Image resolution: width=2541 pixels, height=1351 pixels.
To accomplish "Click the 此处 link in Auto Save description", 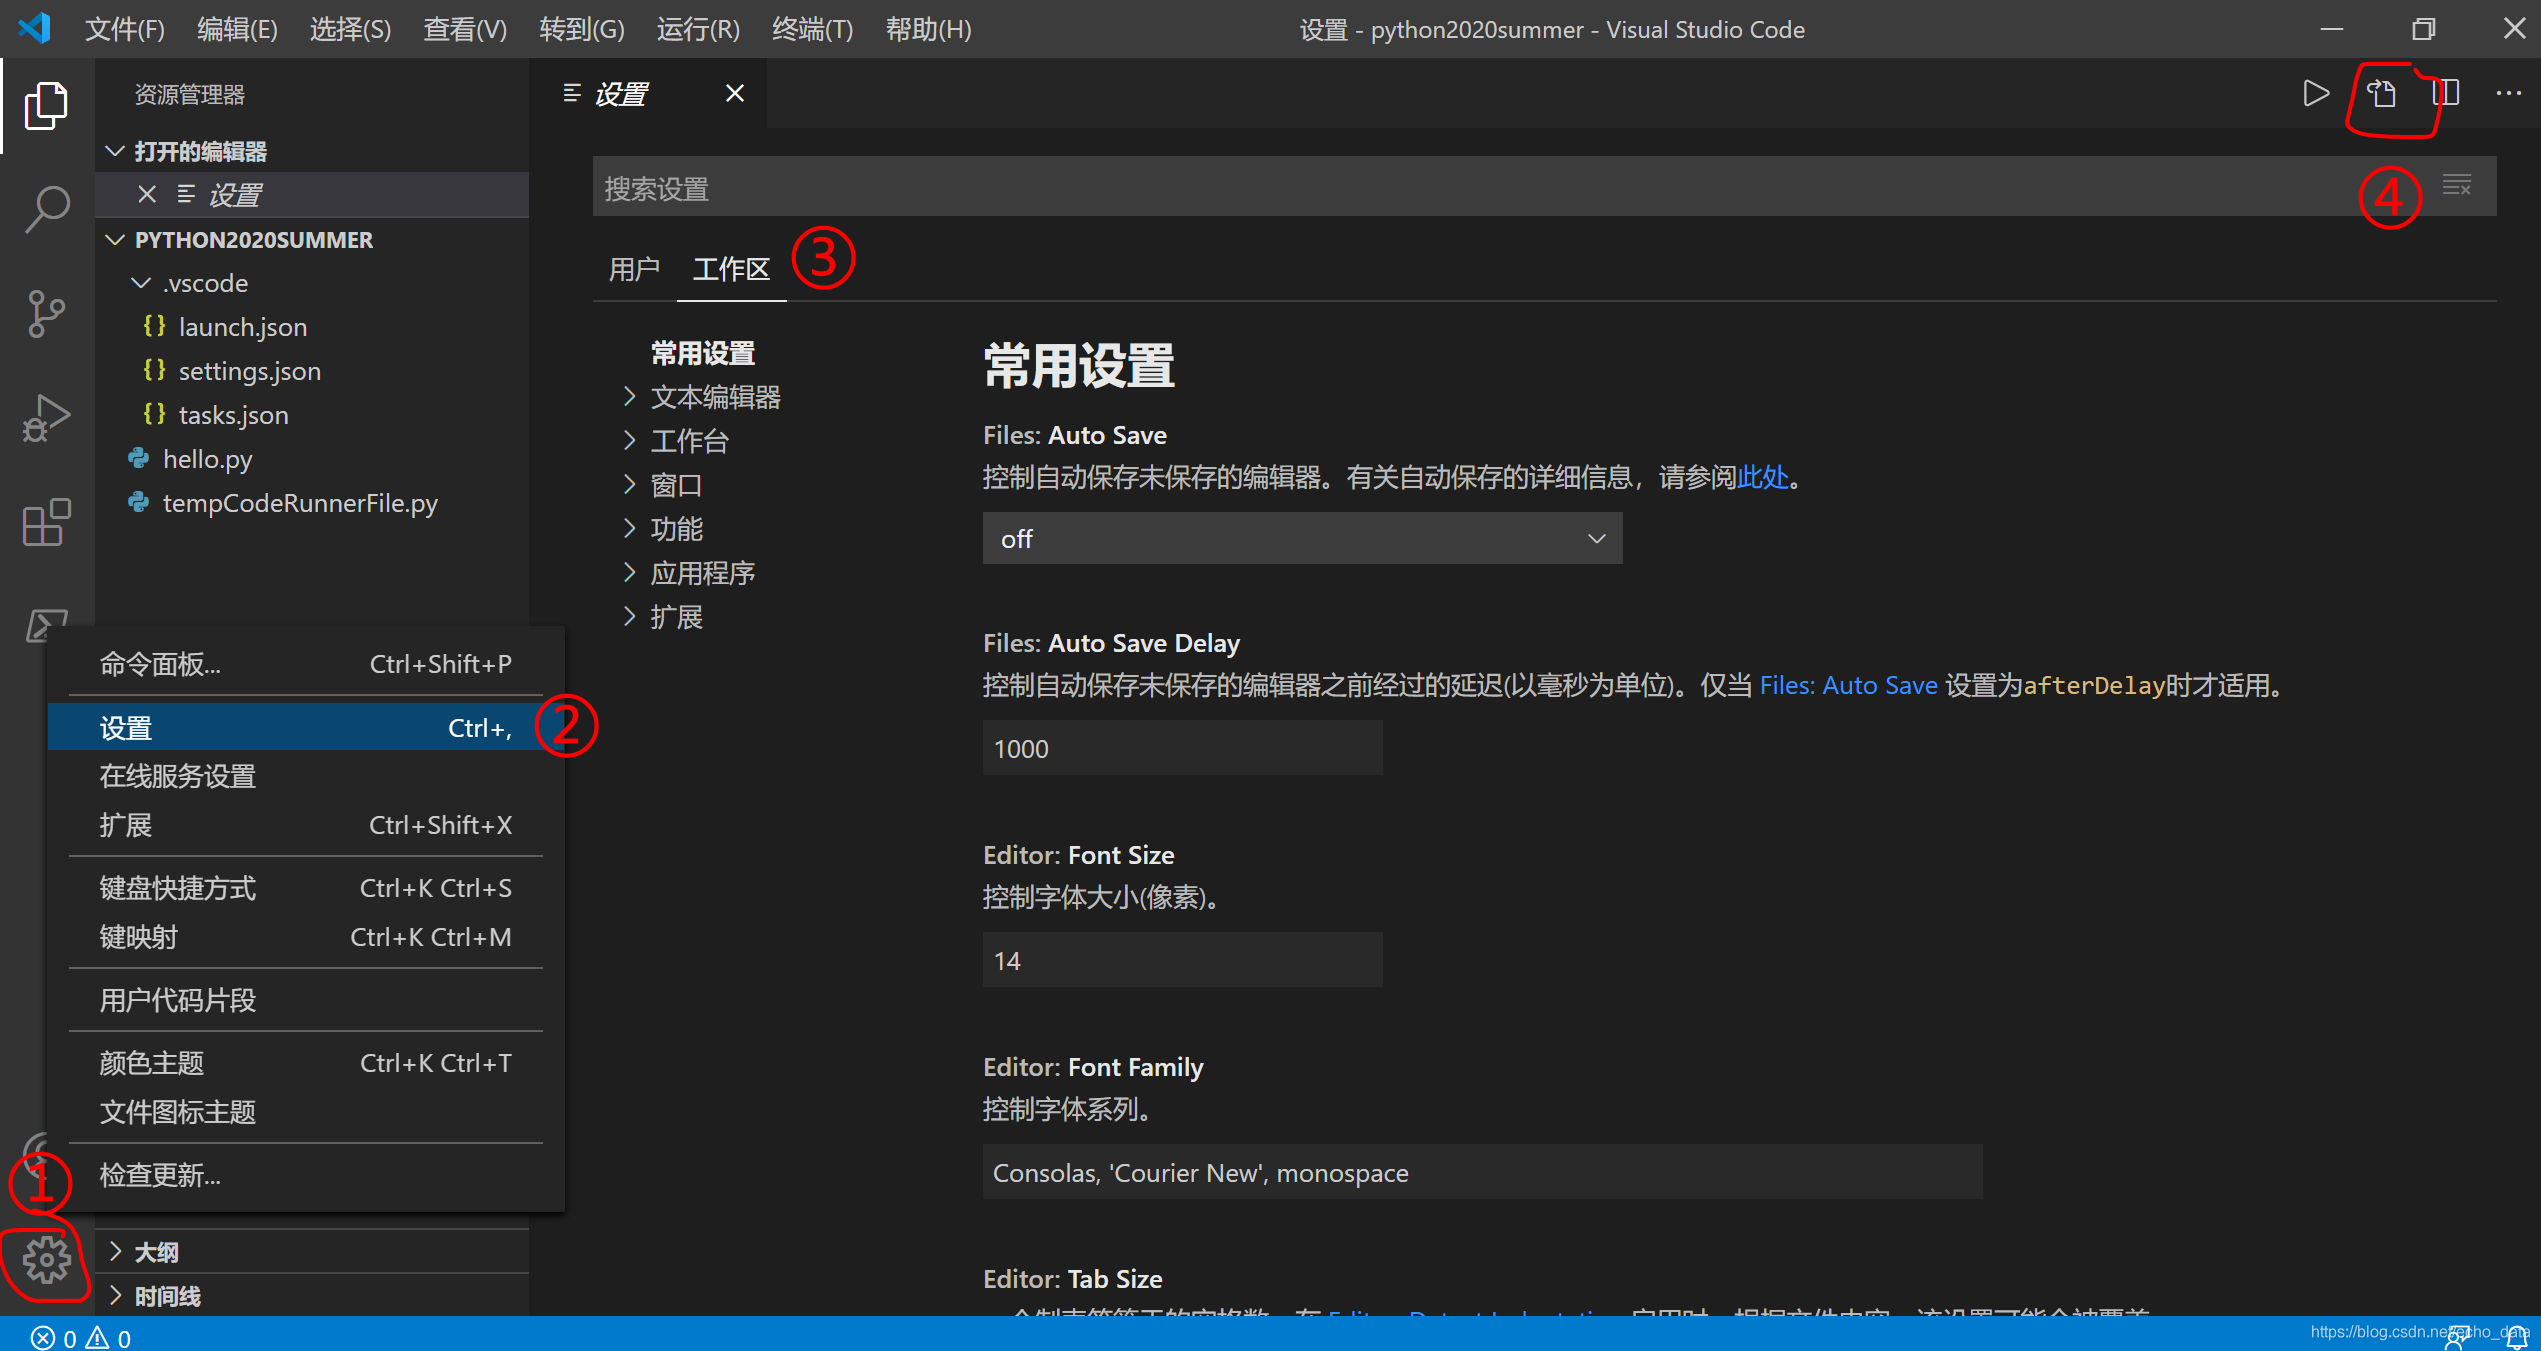I will point(1764,477).
